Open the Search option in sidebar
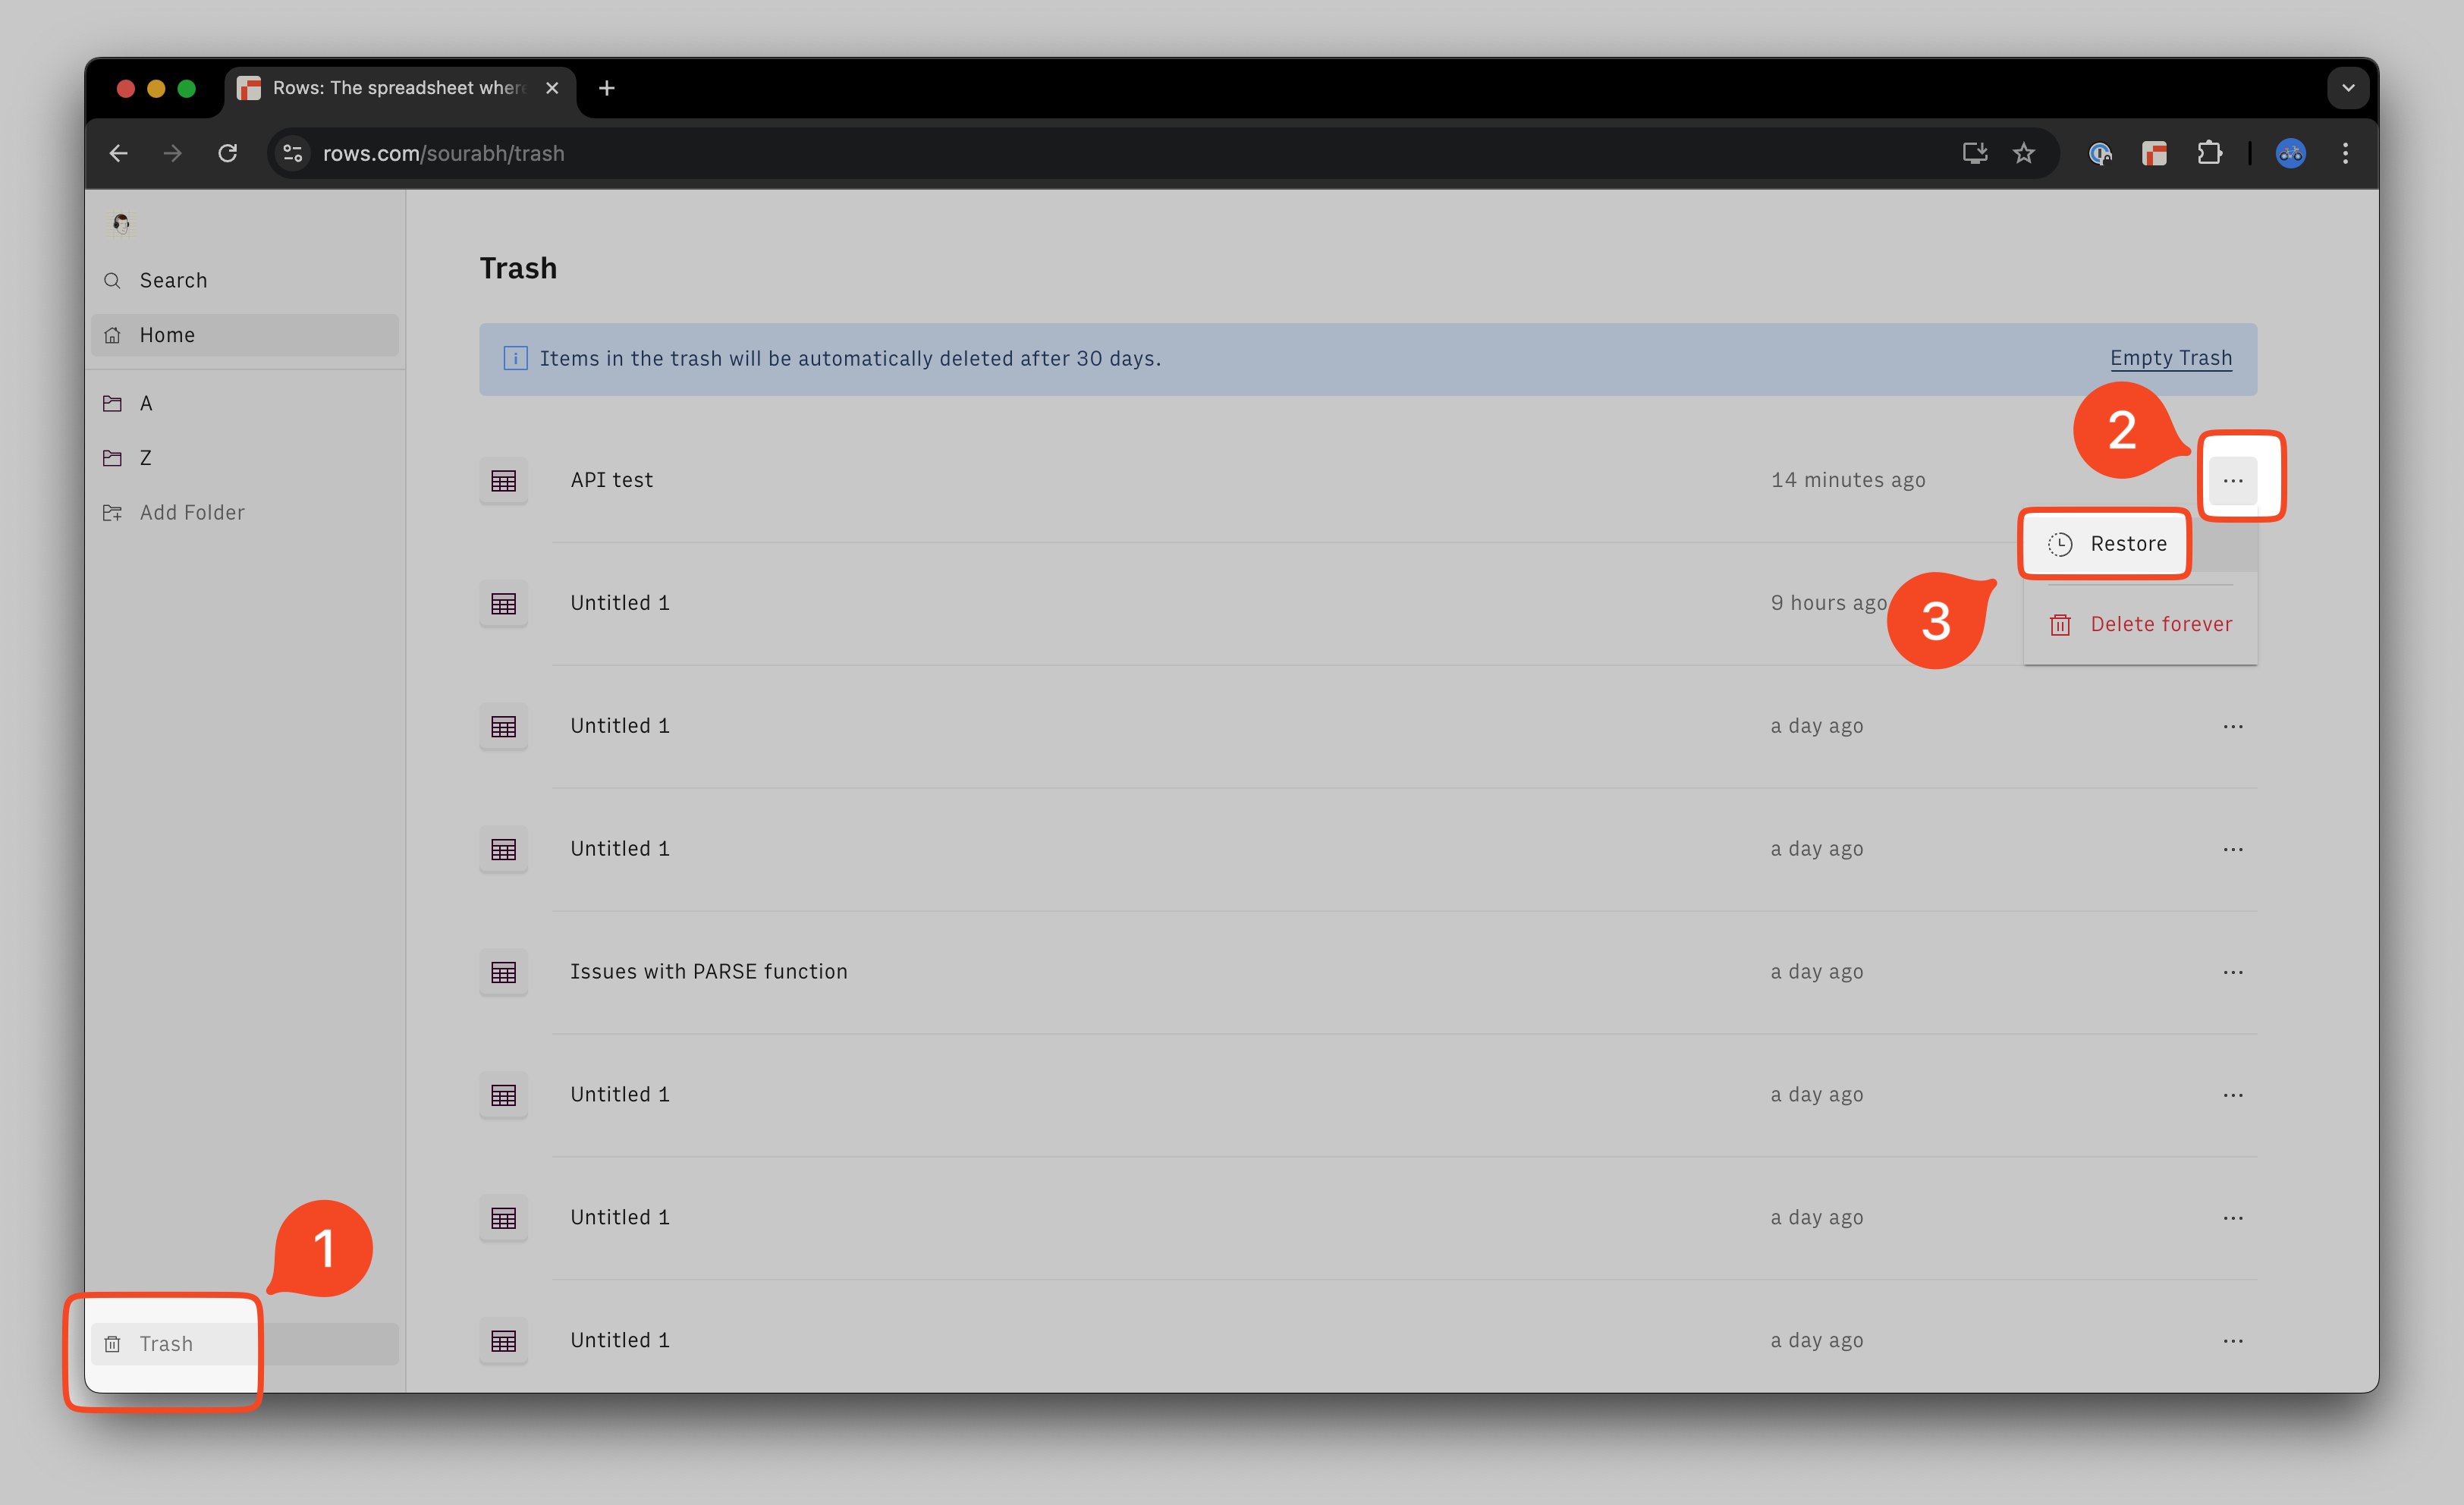Image resolution: width=2464 pixels, height=1505 pixels. click(x=173, y=280)
